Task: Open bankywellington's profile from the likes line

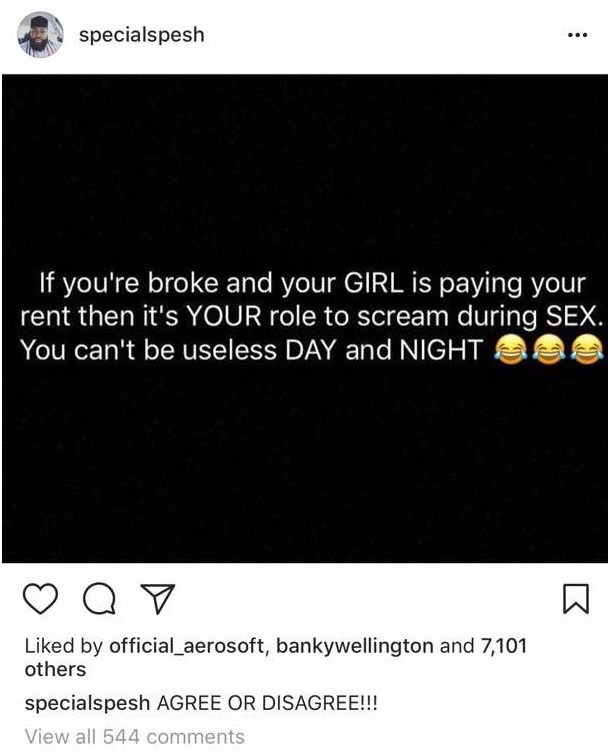Action: point(355,646)
